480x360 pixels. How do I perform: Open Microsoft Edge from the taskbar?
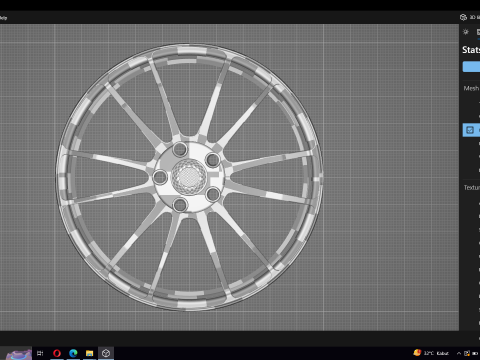click(73, 353)
